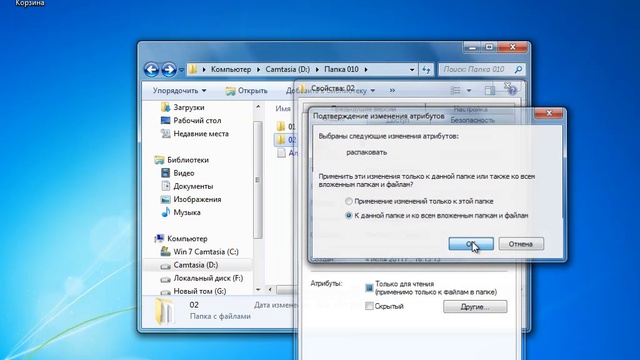Viewport: 640px width, 360px height.
Task: Select Camtasia (D:) in the address breadcrumb
Action: pyautogui.click(x=287, y=69)
